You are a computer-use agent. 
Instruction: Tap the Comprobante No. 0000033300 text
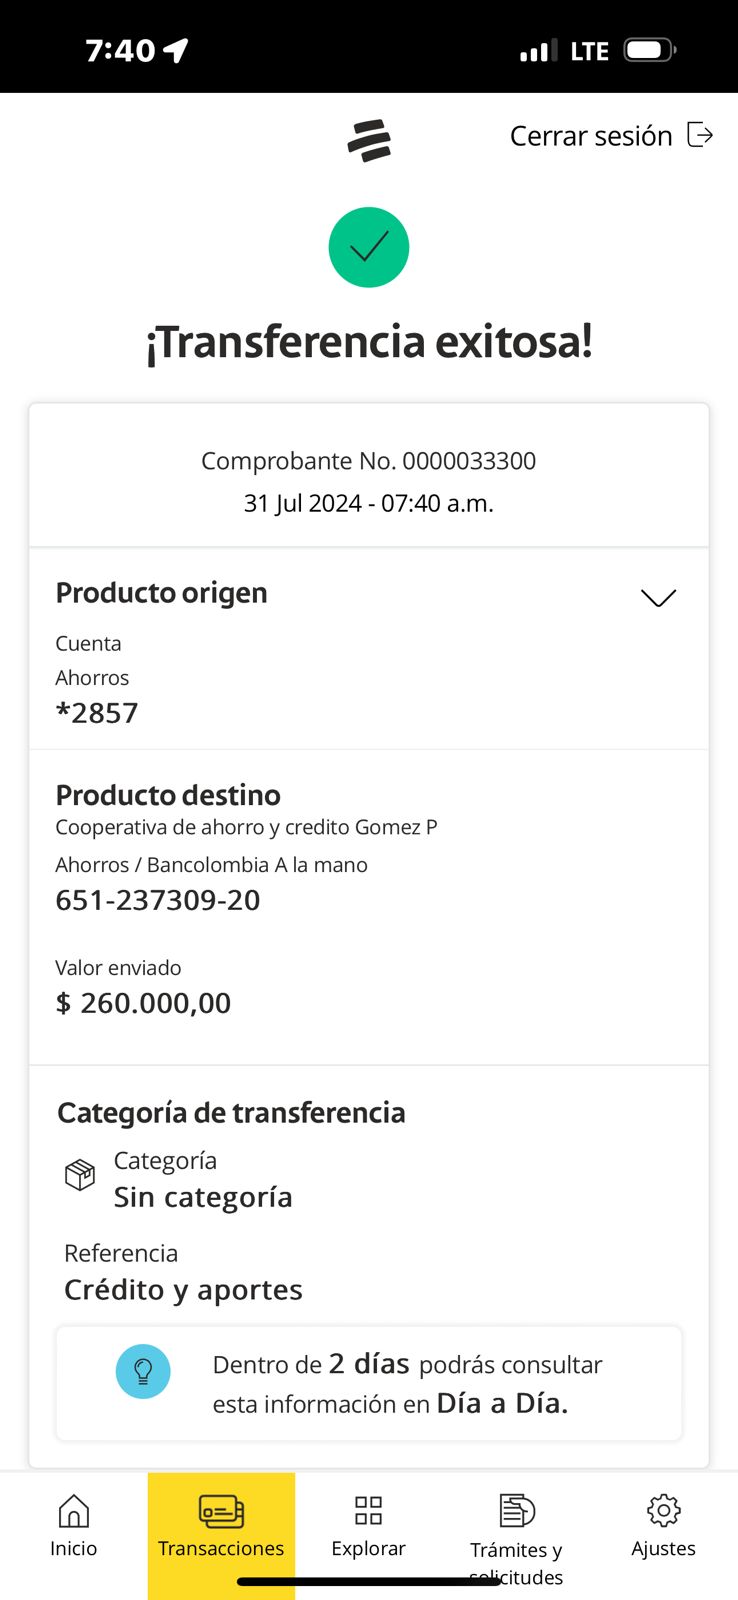[368, 461]
